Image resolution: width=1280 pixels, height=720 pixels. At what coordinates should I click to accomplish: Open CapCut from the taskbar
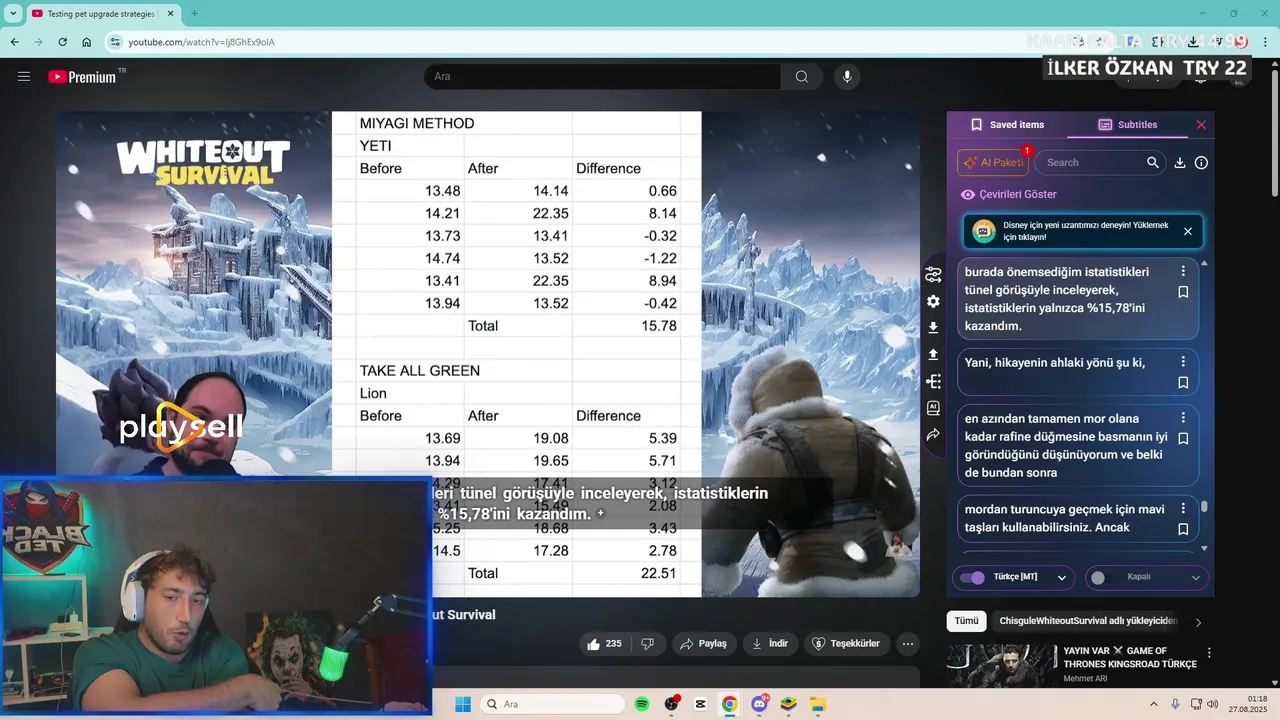(x=700, y=704)
